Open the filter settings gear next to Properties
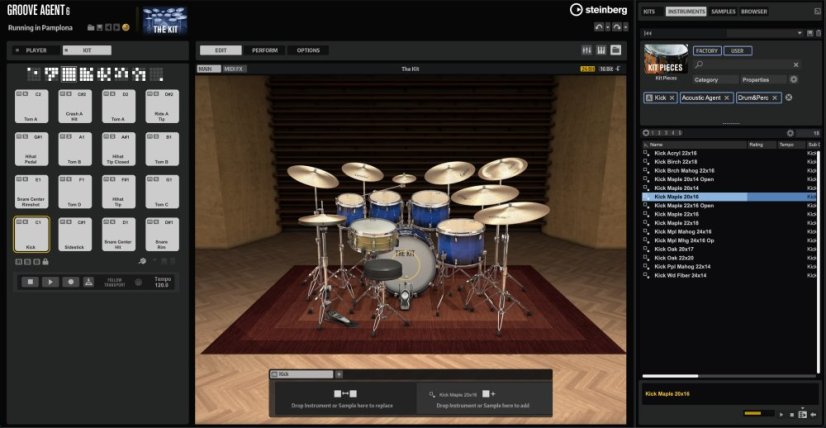 pos(793,80)
